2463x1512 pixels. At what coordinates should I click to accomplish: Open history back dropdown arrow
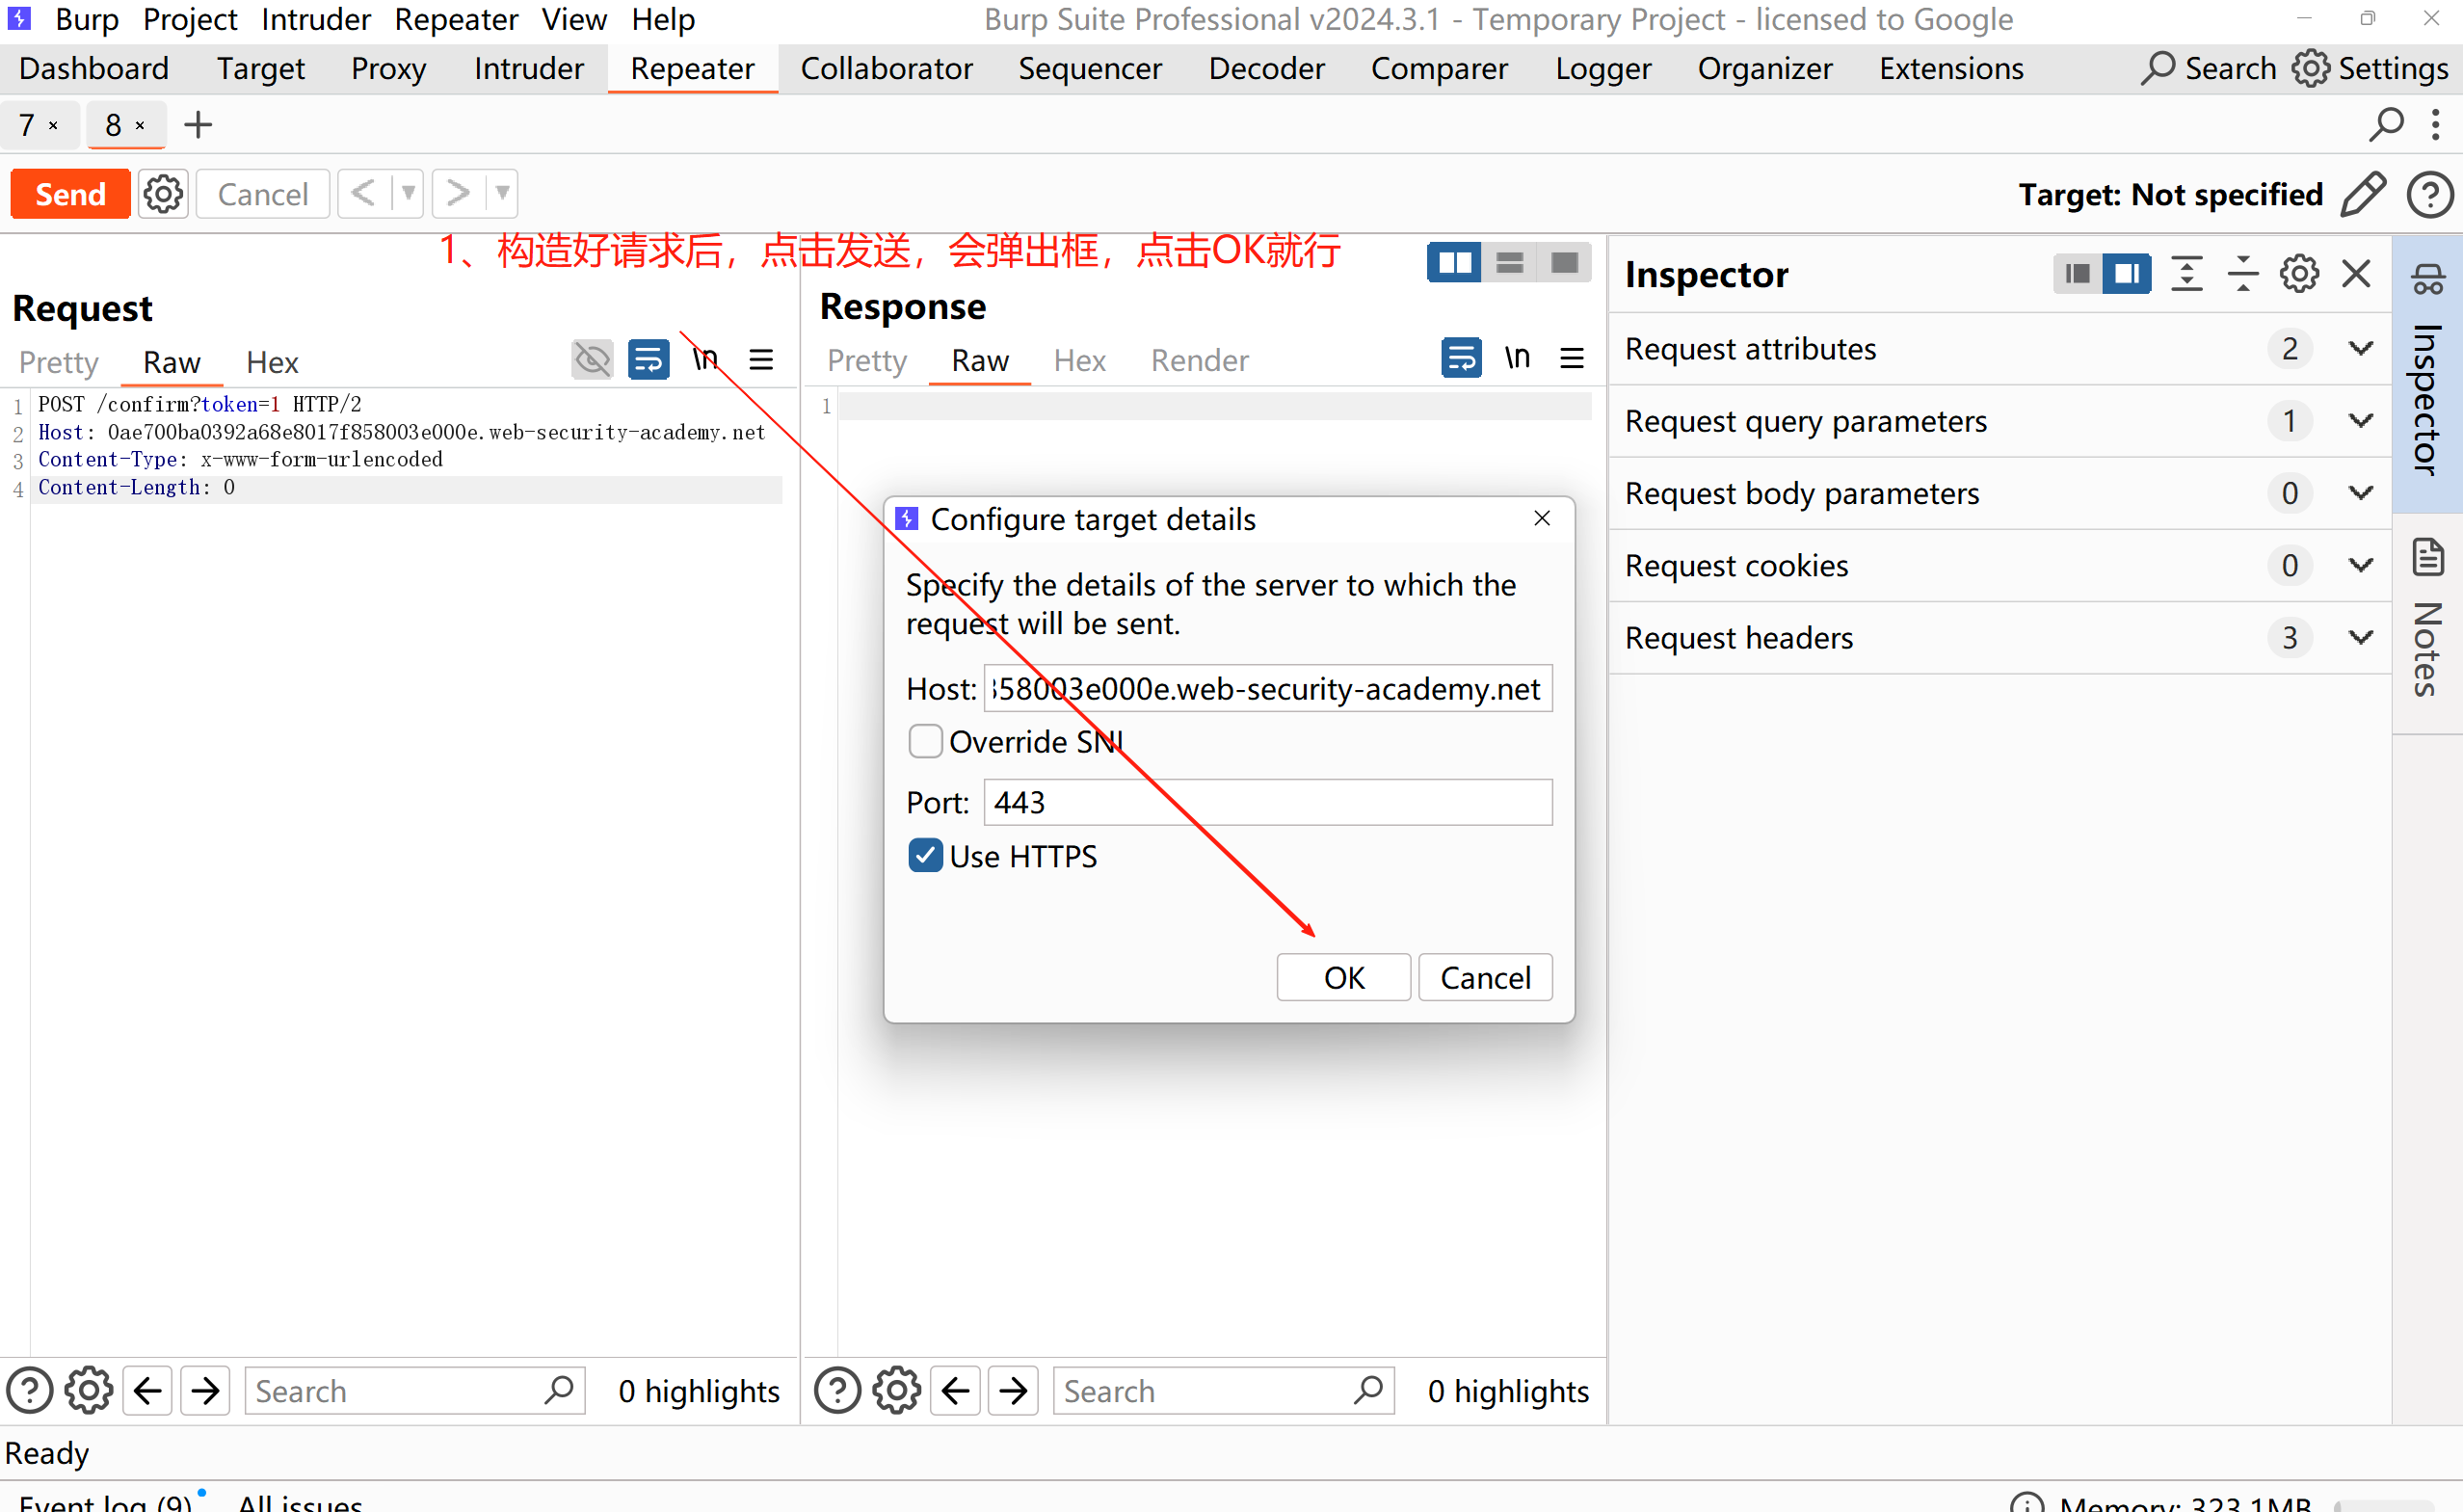click(x=408, y=193)
